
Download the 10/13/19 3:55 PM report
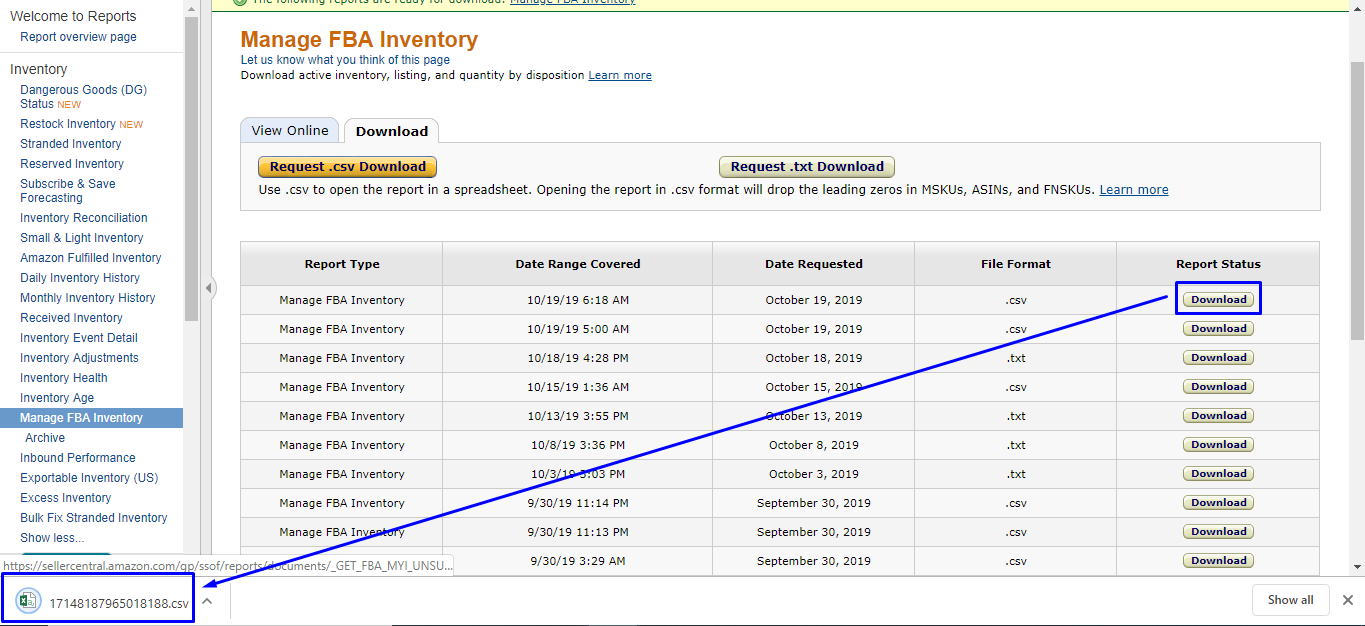pos(1218,415)
